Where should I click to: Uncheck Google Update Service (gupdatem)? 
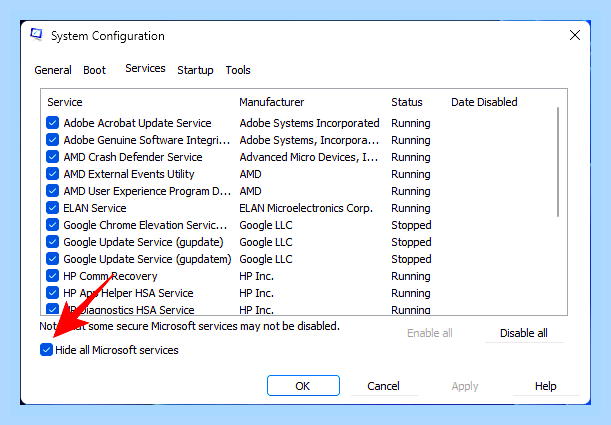click(52, 259)
